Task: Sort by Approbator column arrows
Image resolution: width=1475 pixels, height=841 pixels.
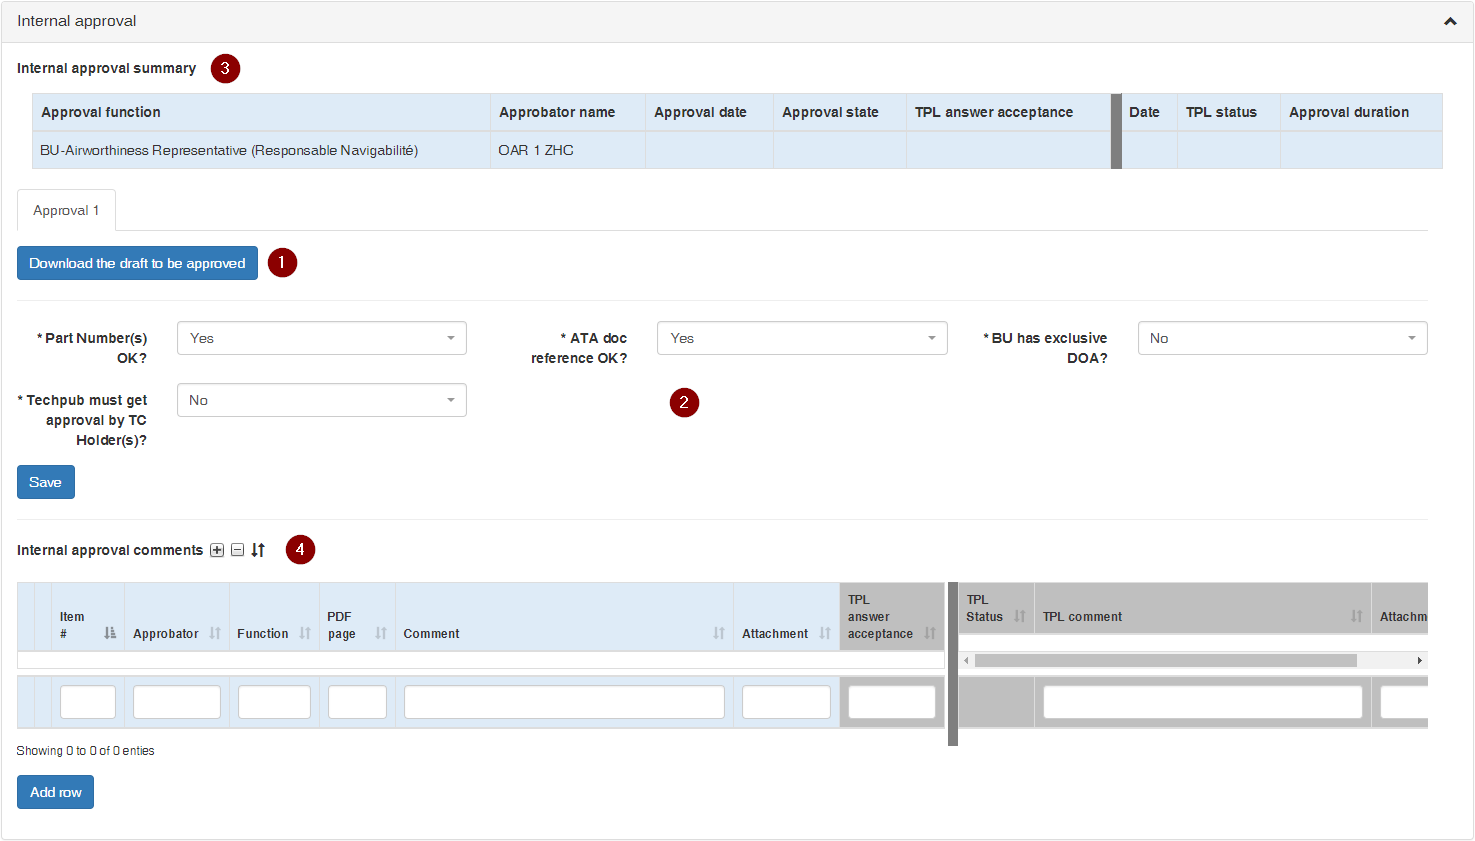Action: tap(215, 633)
